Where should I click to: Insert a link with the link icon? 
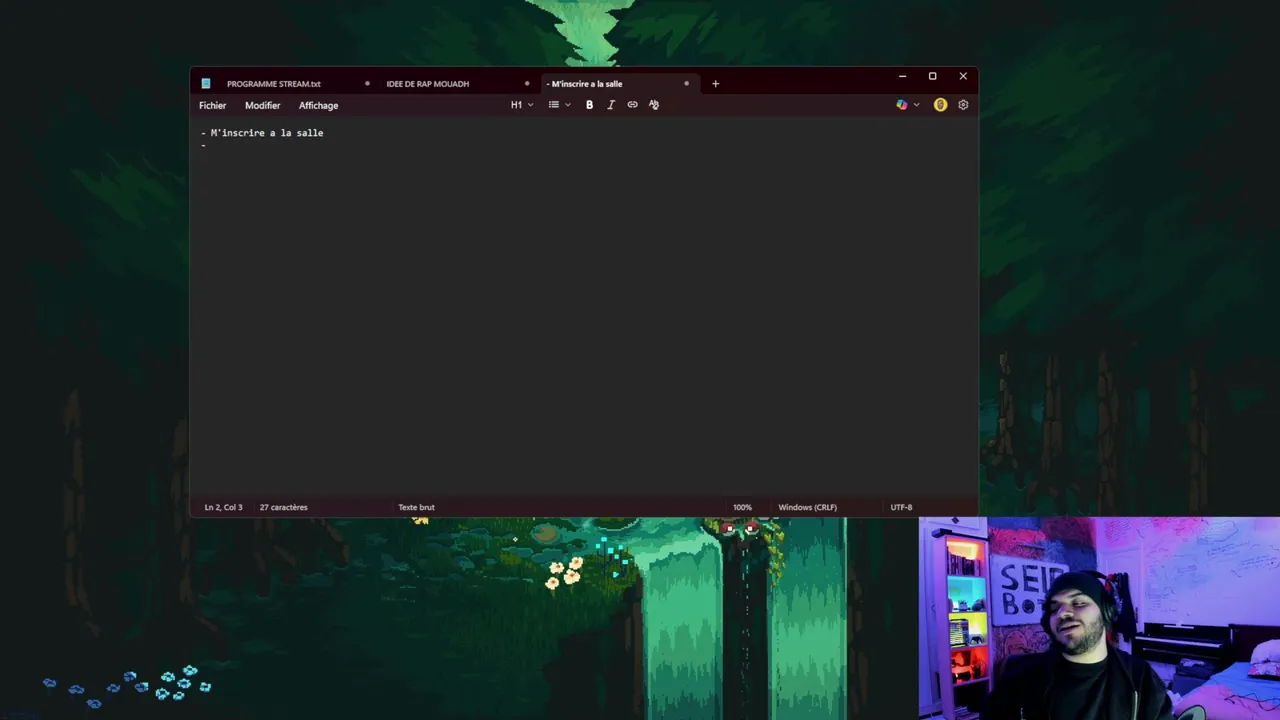click(x=632, y=105)
